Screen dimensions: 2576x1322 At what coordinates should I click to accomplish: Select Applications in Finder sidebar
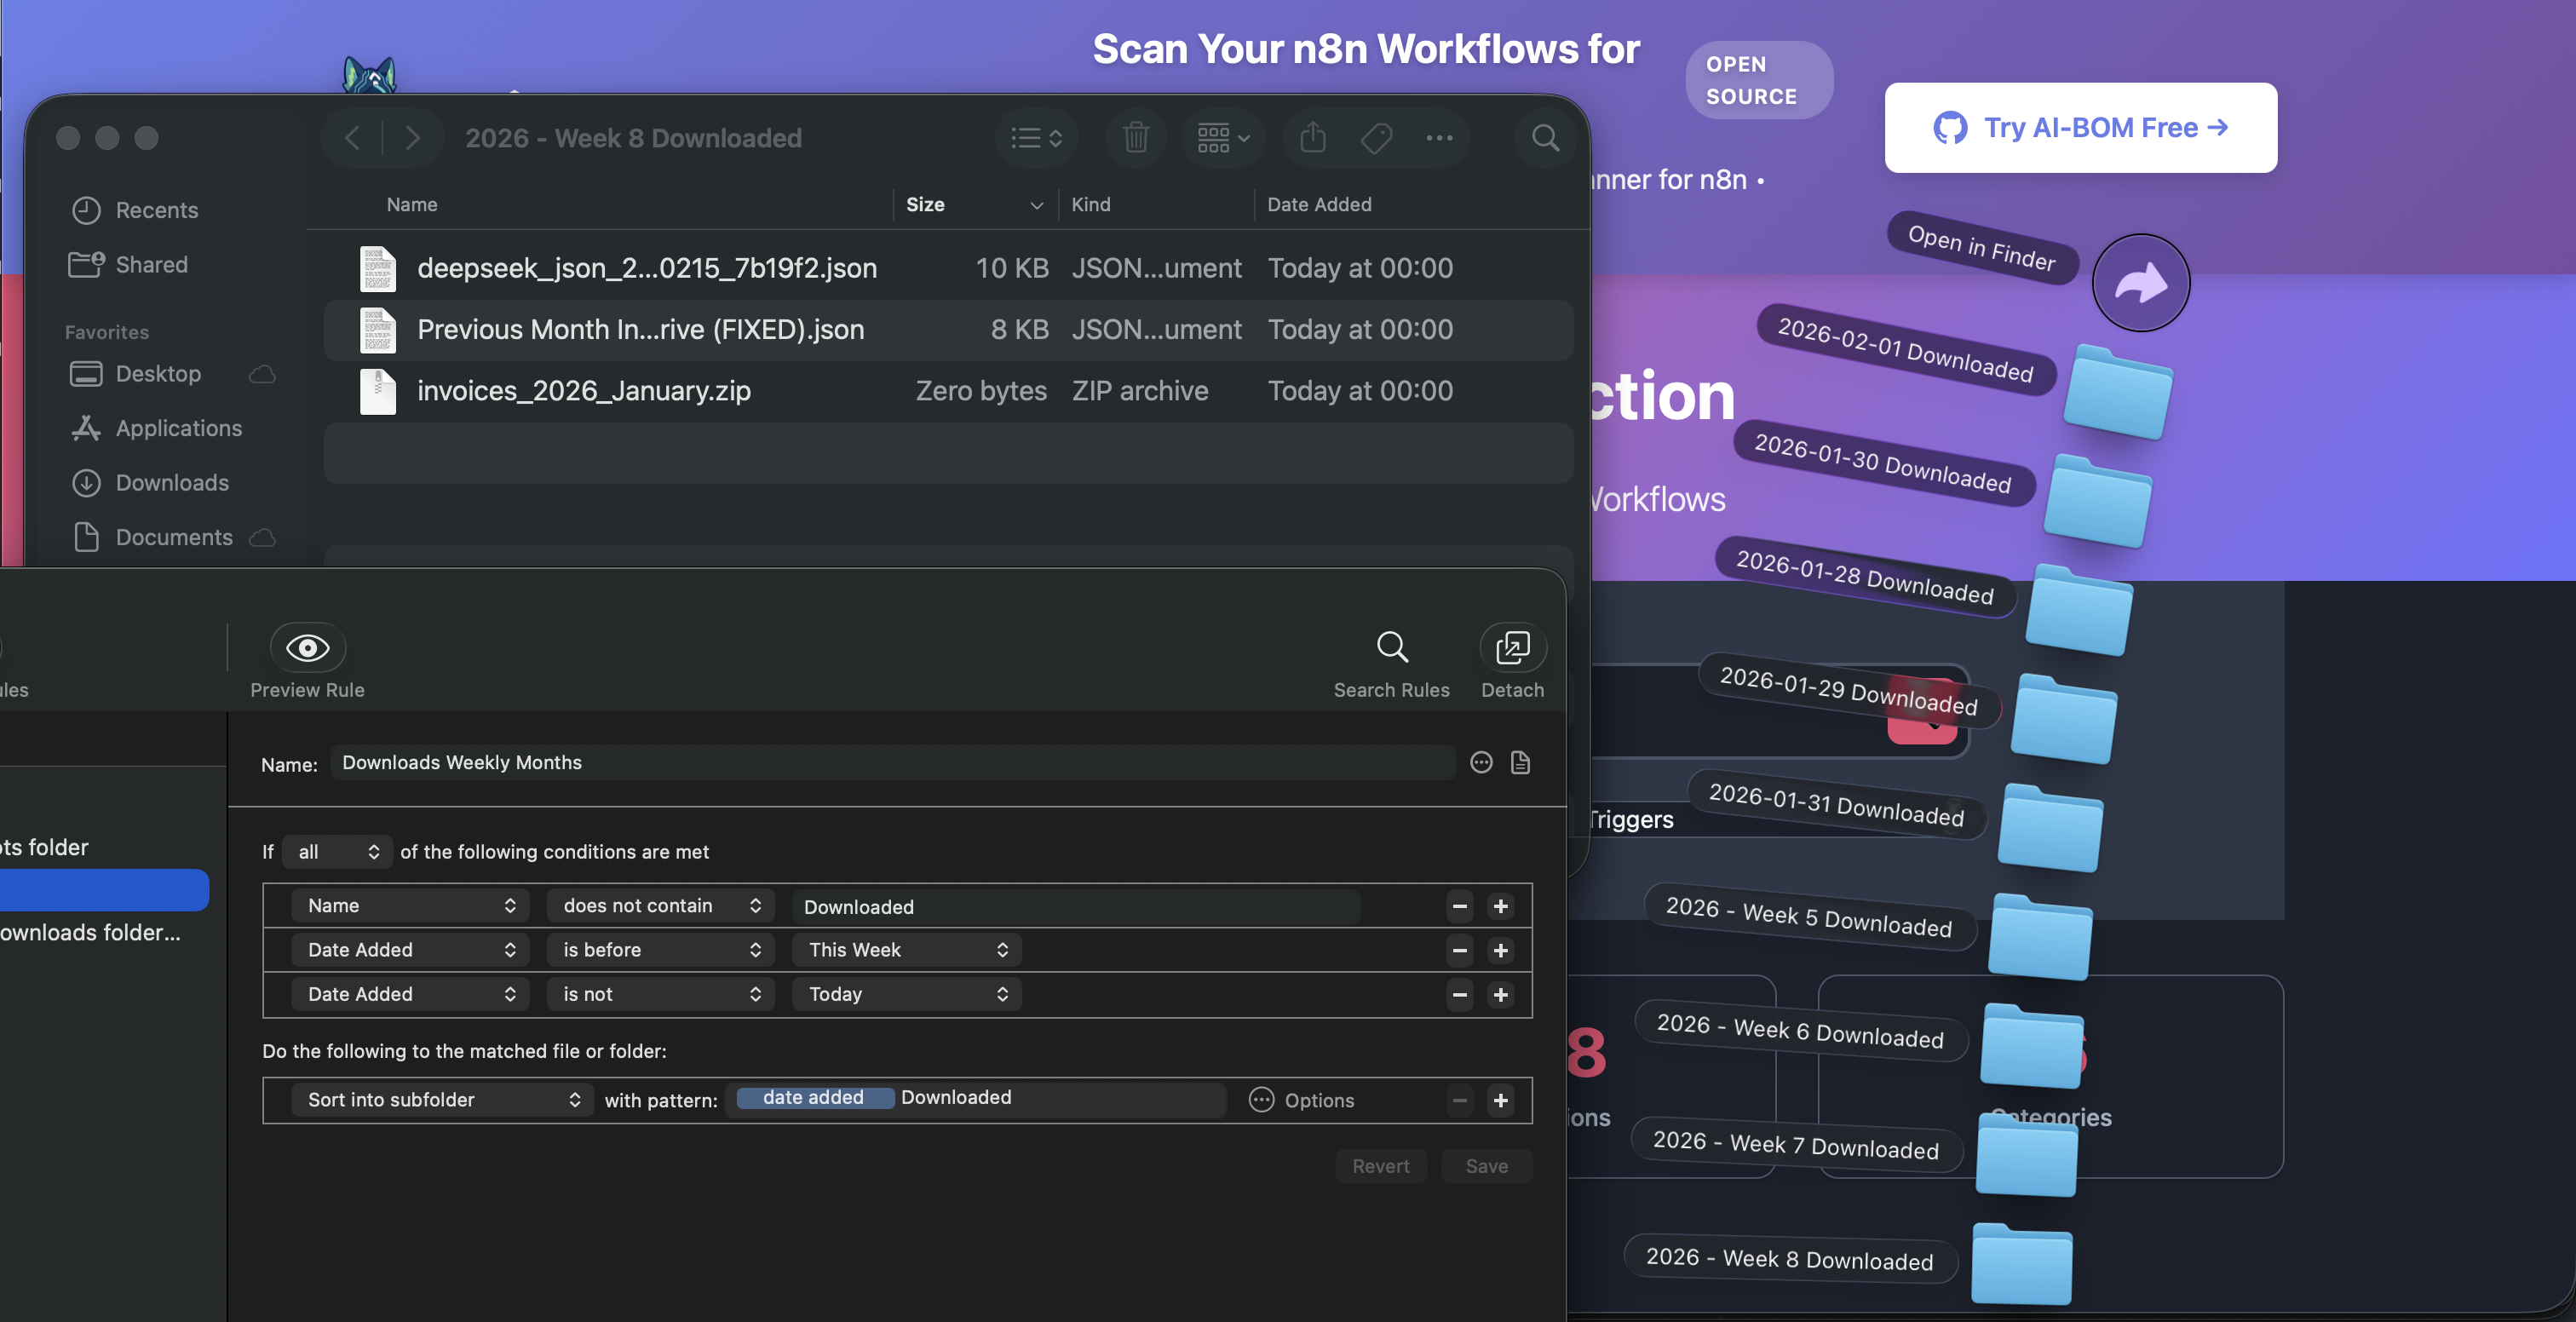(178, 428)
